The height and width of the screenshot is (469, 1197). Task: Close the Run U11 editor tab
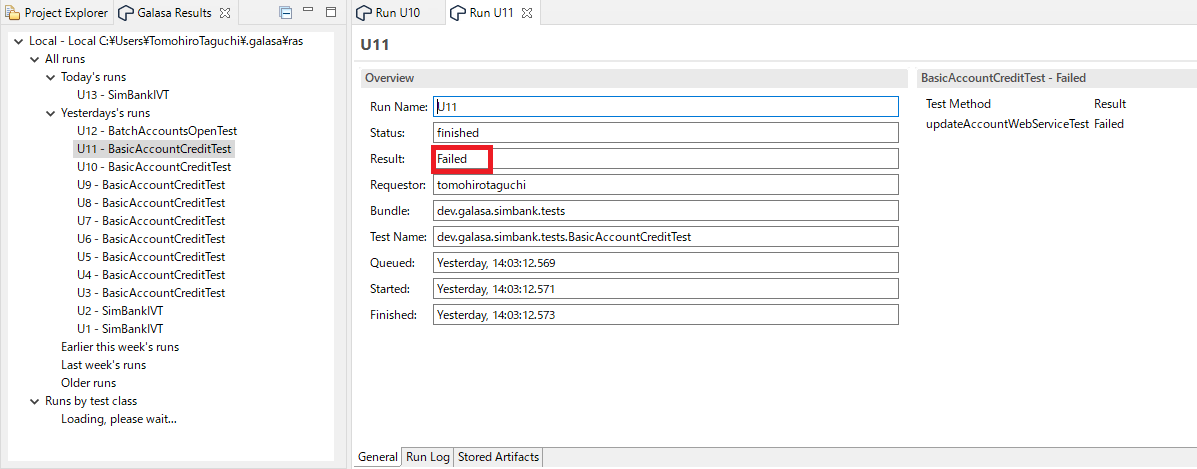pos(527,13)
